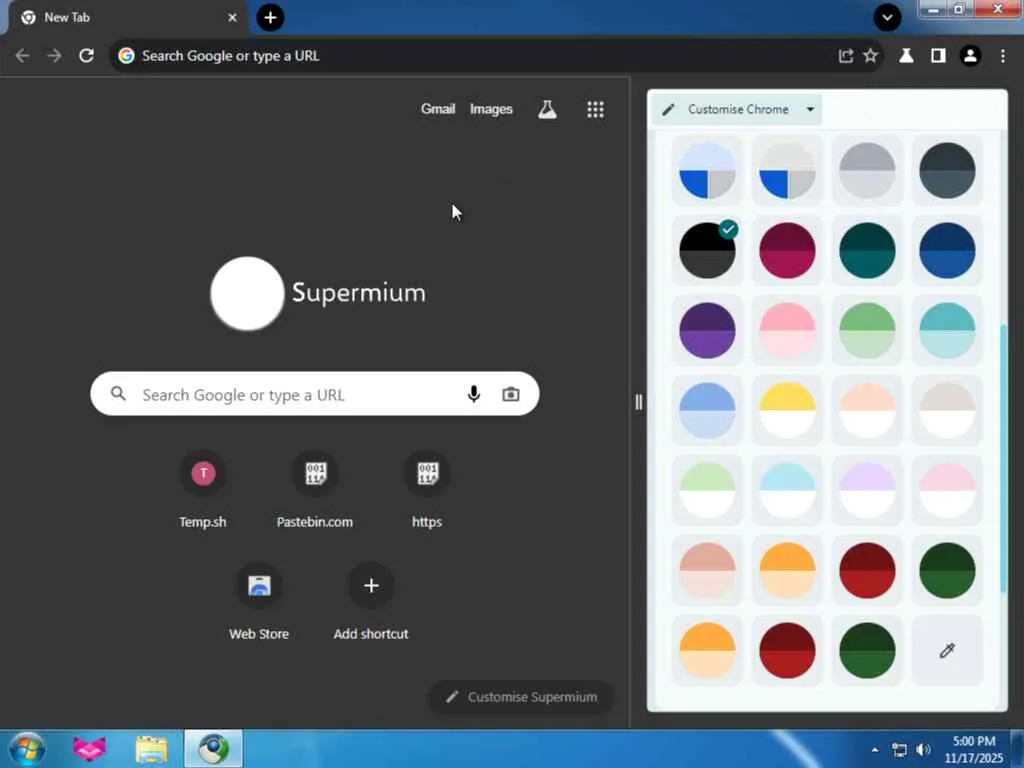Screen dimensions: 1024x768
Task: Open the https shortcut tile
Action: coord(427,490)
